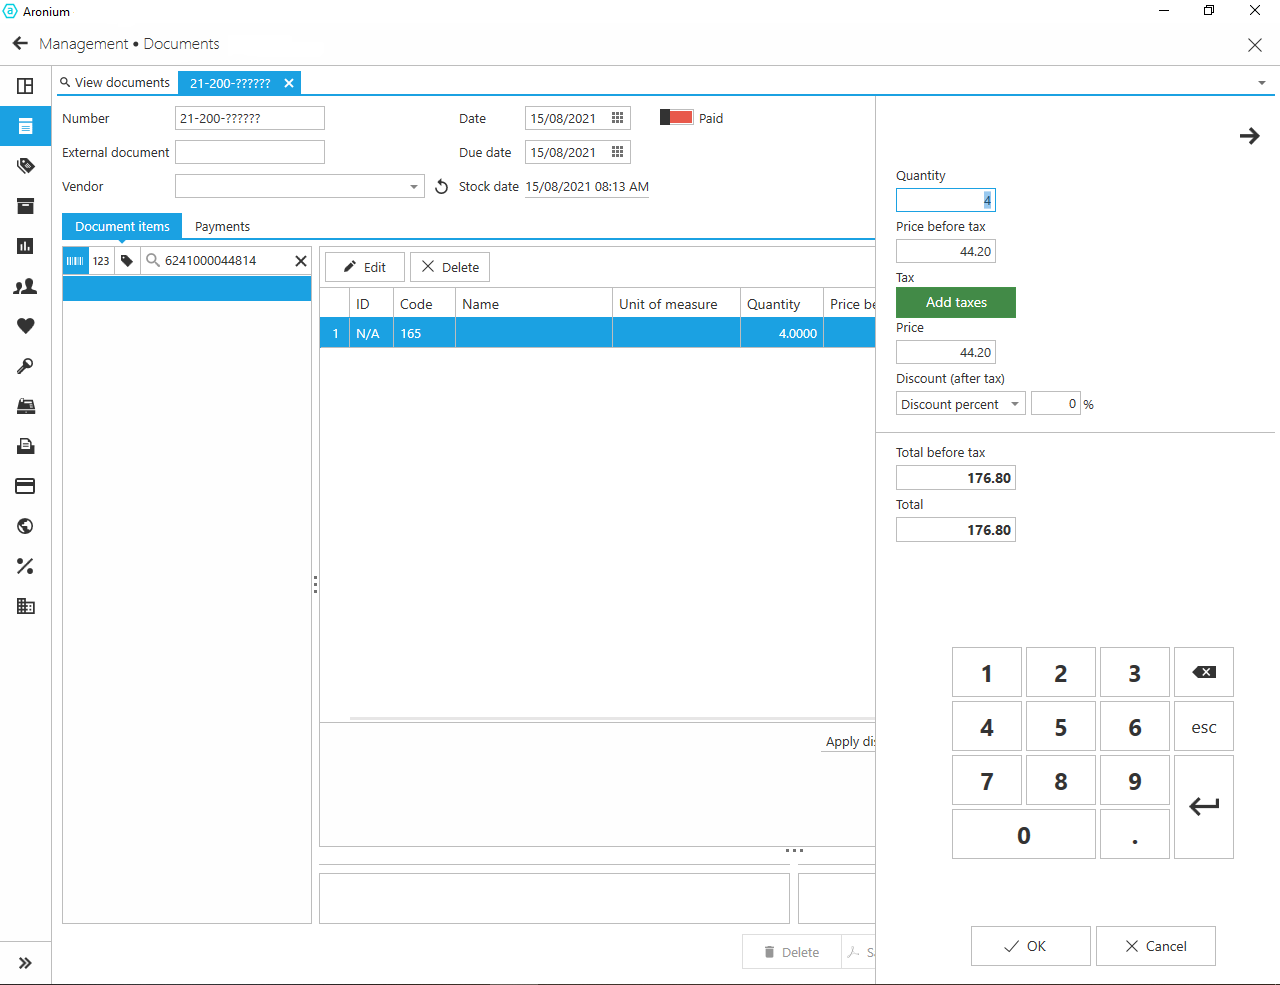Switch to barcode search mode
Viewport: 1280px width, 985px height.
76,261
